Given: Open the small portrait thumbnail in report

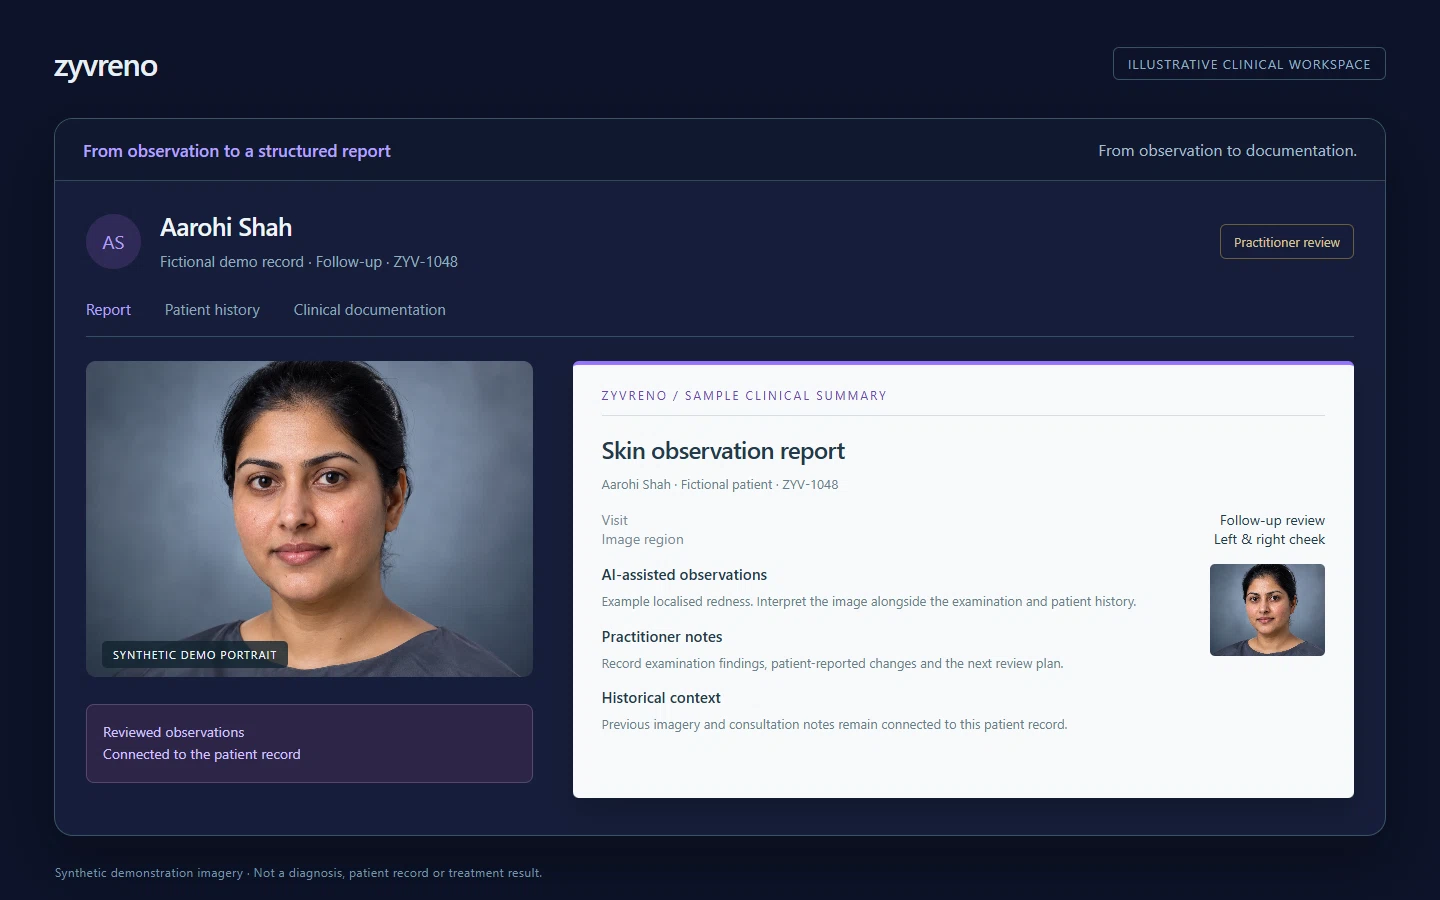Looking at the screenshot, I should 1267,610.
